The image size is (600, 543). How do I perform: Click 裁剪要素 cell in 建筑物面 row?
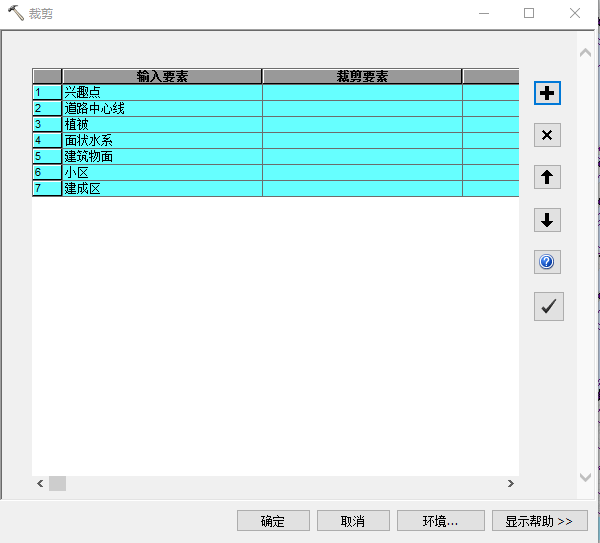coord(362,157)
